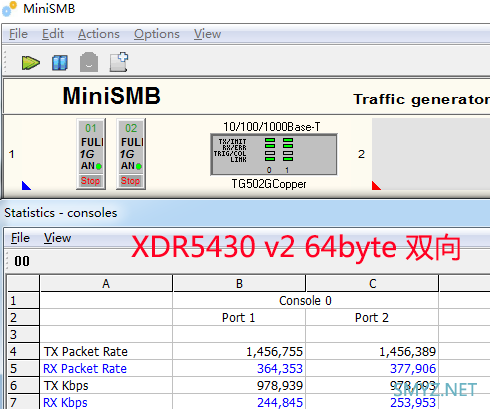Image resolution: width=490 pixels, height=409 pixels.
Task: Click the MiniSMB app icon in title bar
Action: pos(9,9)
